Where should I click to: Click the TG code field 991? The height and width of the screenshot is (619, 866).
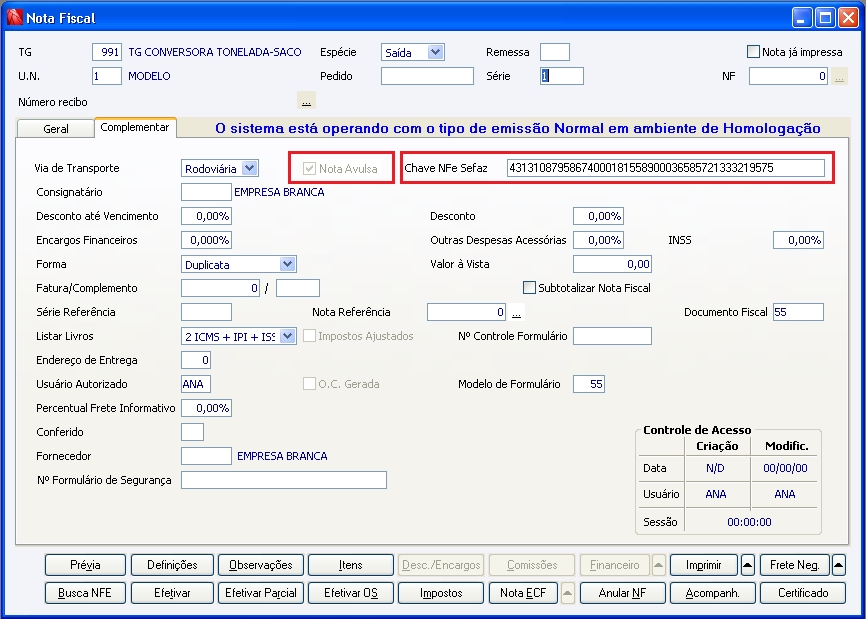point(107,52)
